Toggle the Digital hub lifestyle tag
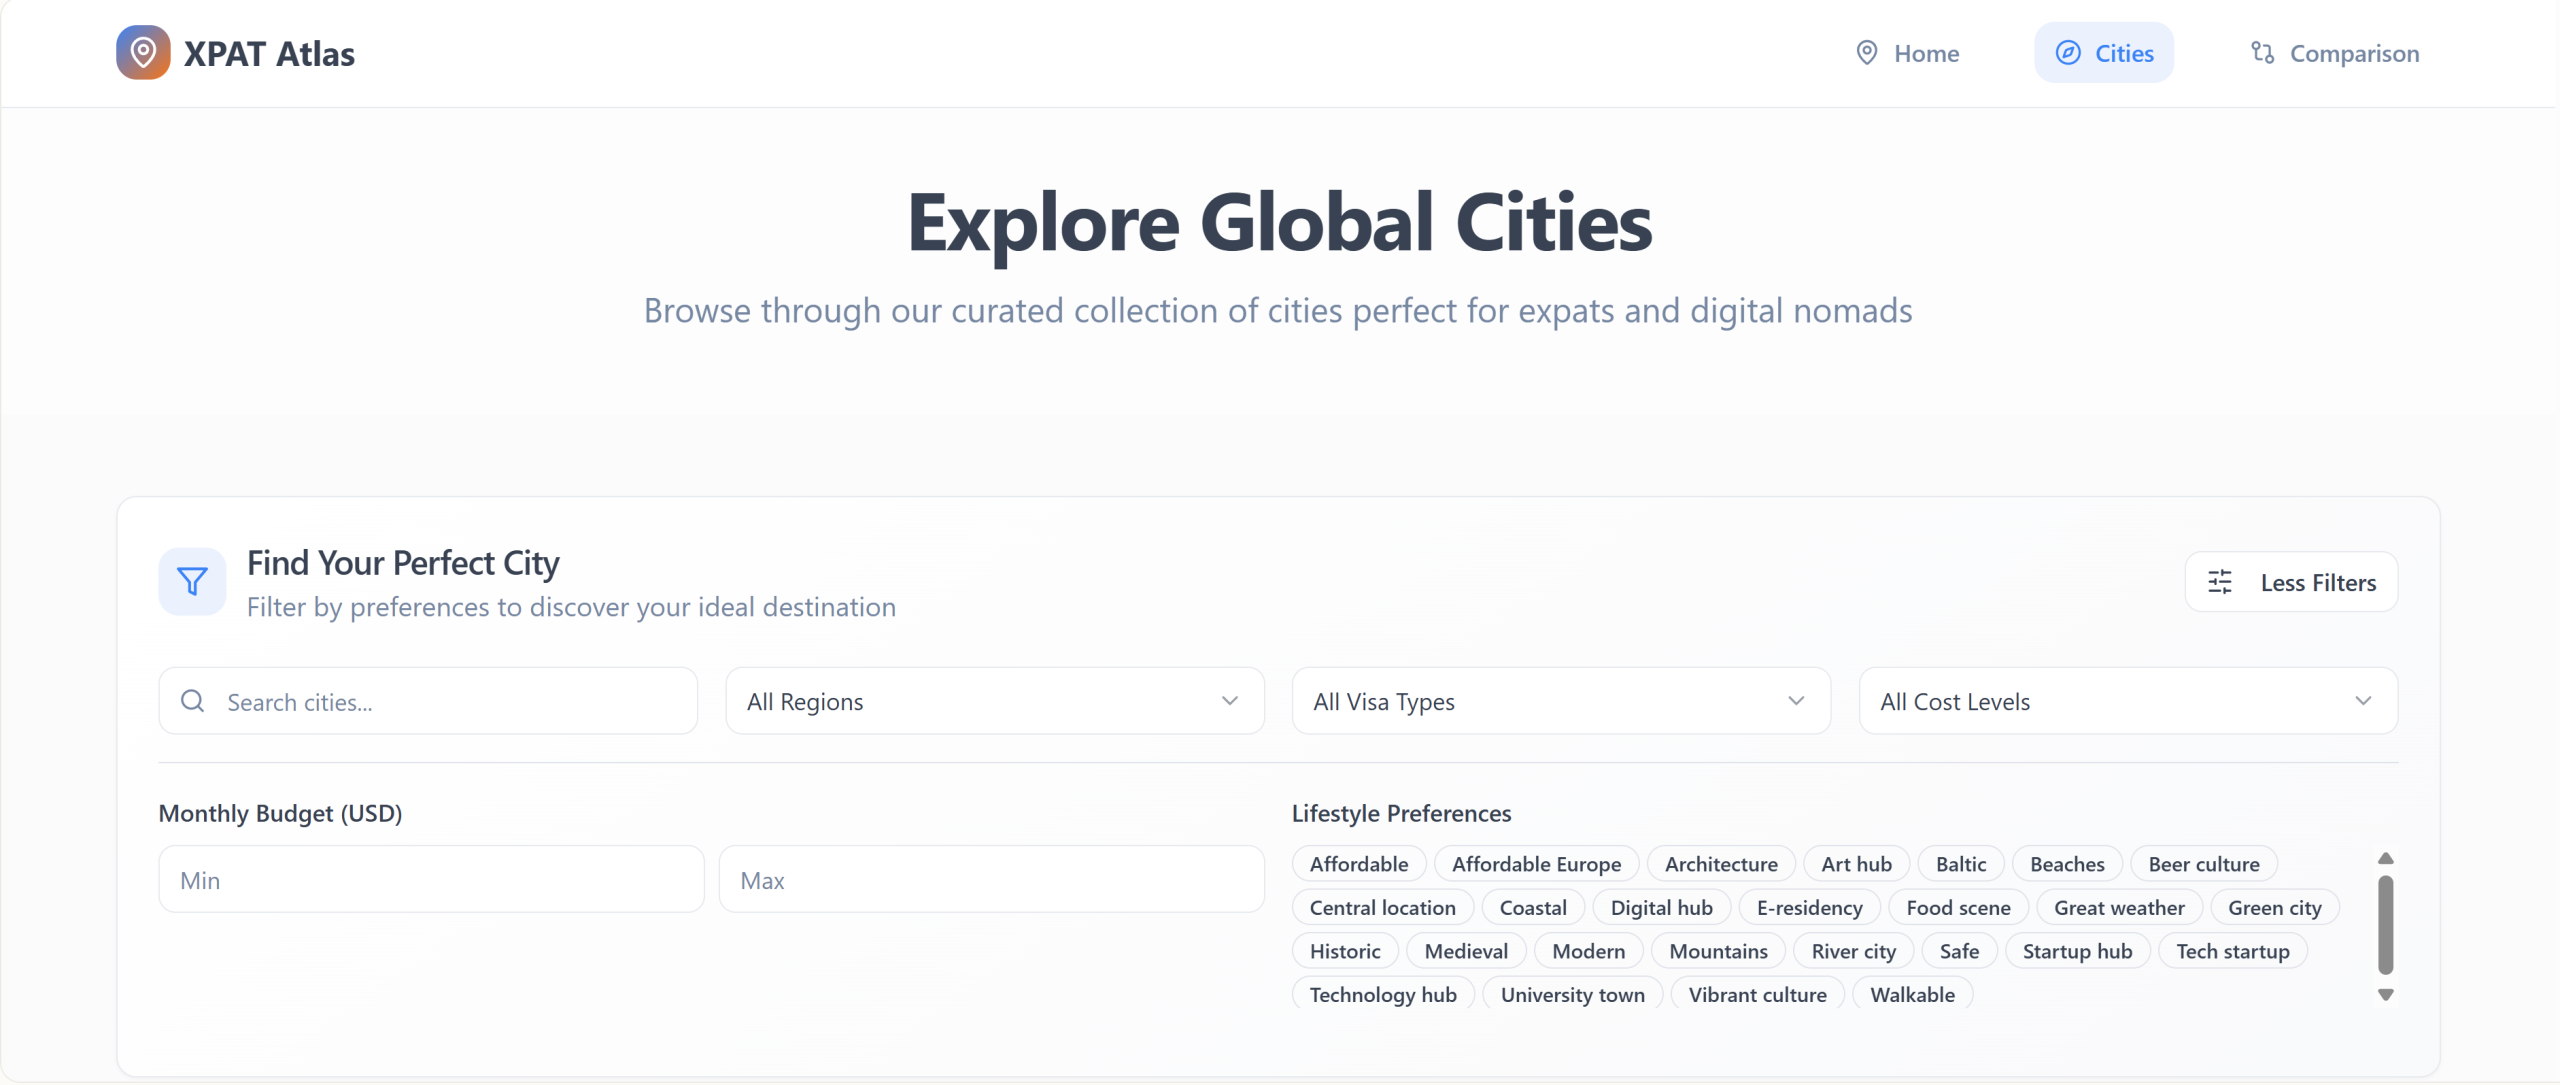The width and height of the screenshot is (2560, 1085). 1660,908
